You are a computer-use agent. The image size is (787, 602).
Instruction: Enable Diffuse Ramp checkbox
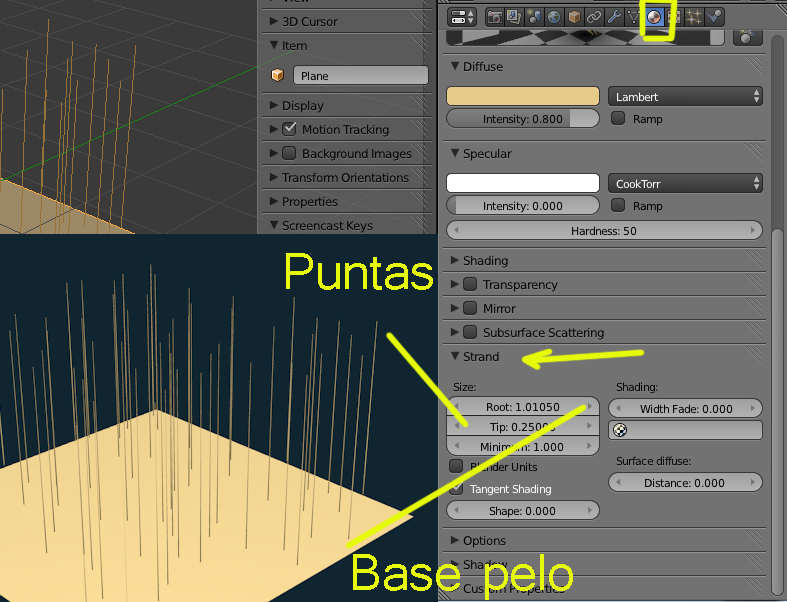coord(618,118)
